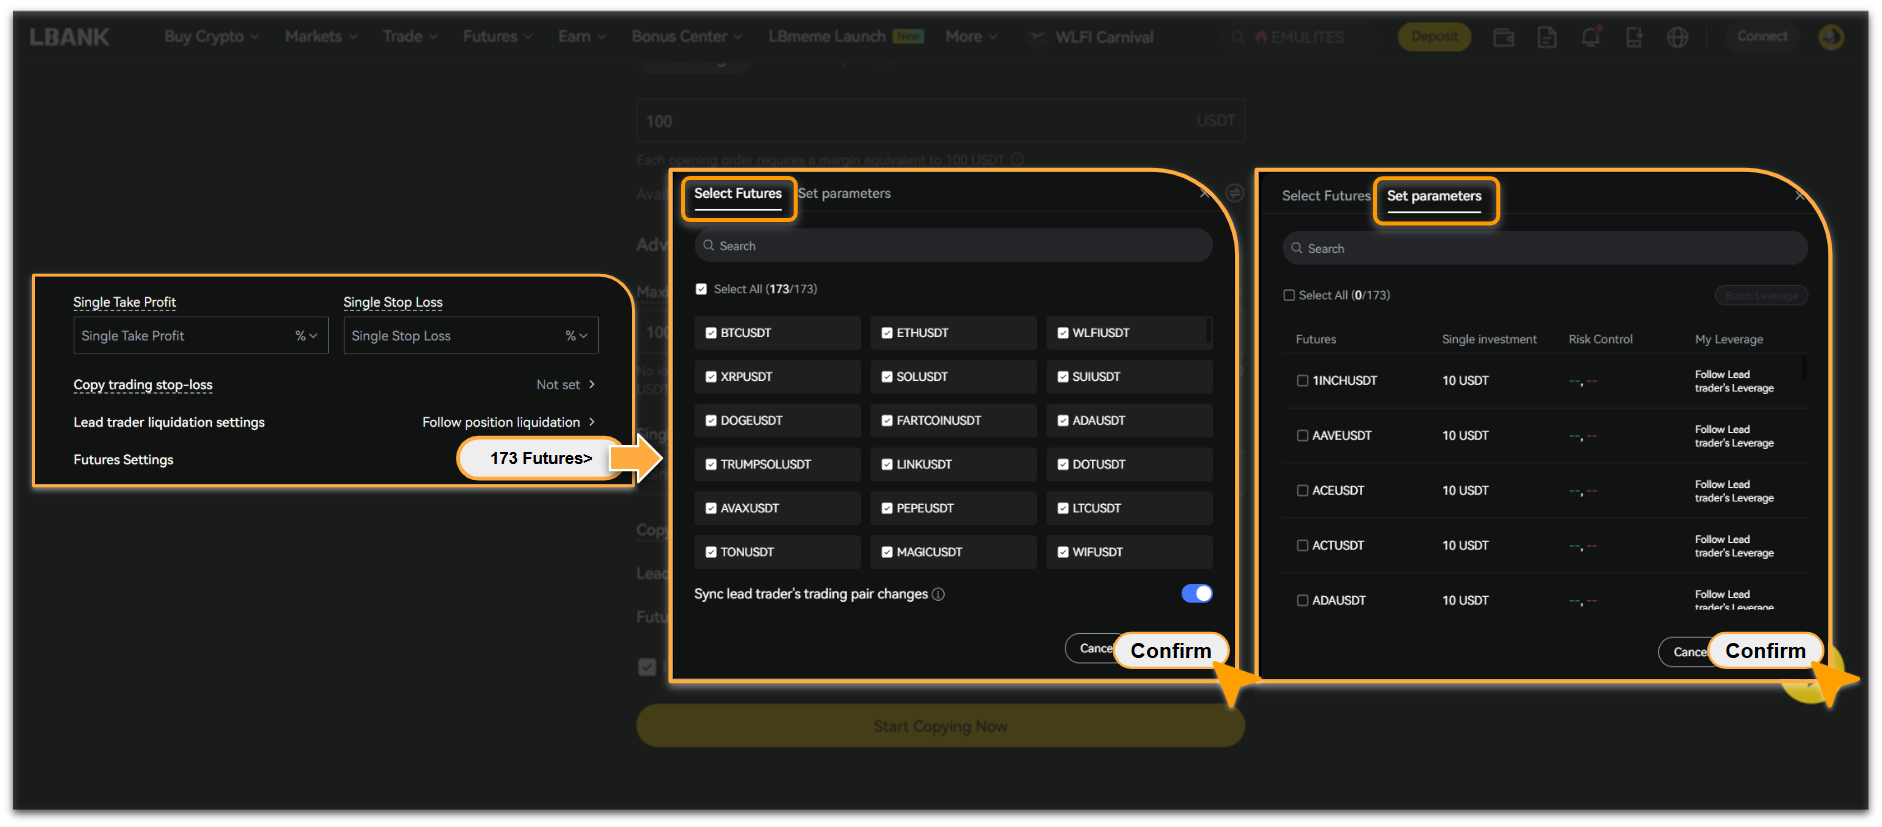
Task: Open the 173 Futures settings link
Action: click(541, 458)
